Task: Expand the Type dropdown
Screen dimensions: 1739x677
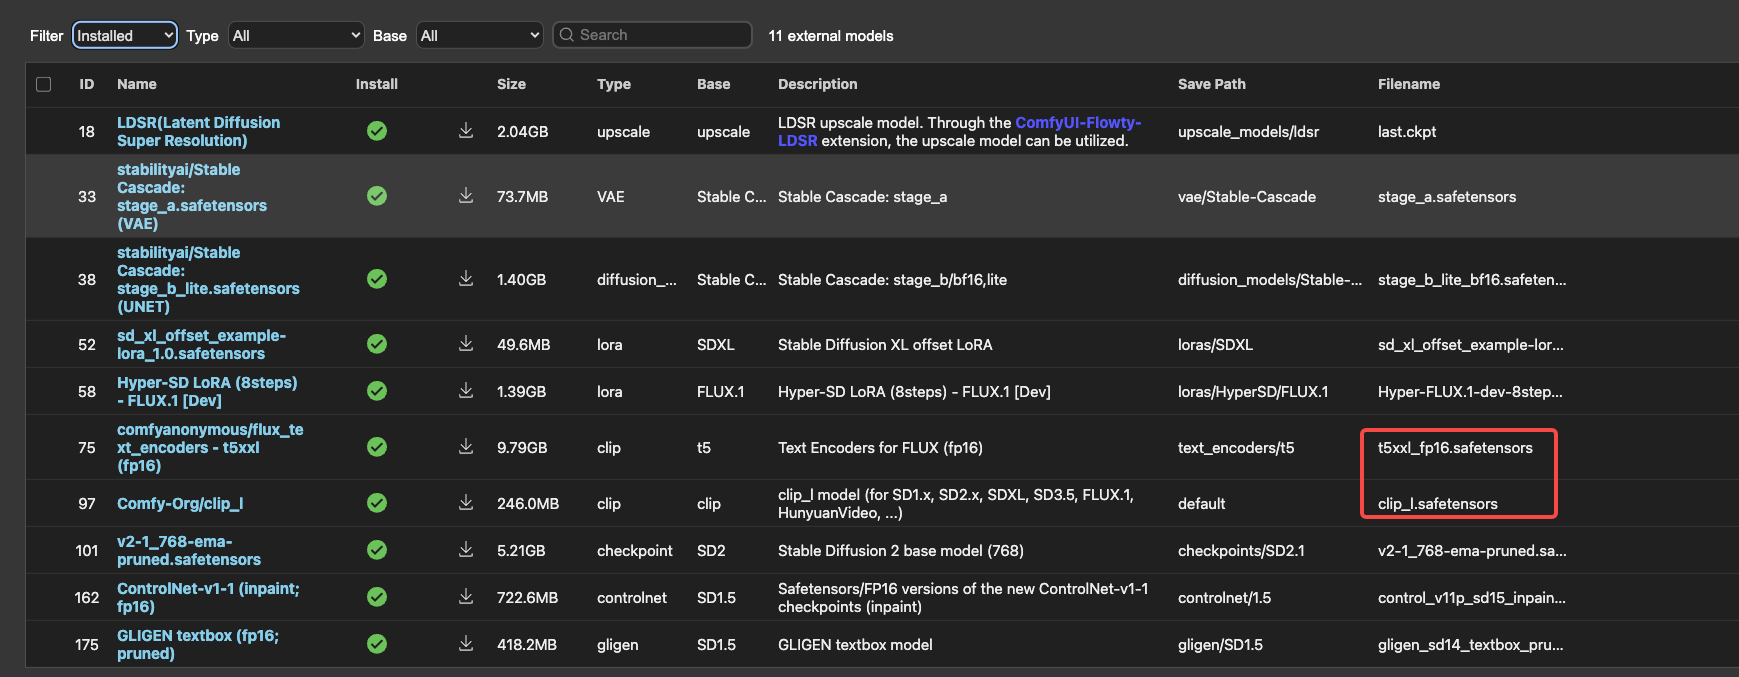Action: pyautogui.click(x=296, y=36)
